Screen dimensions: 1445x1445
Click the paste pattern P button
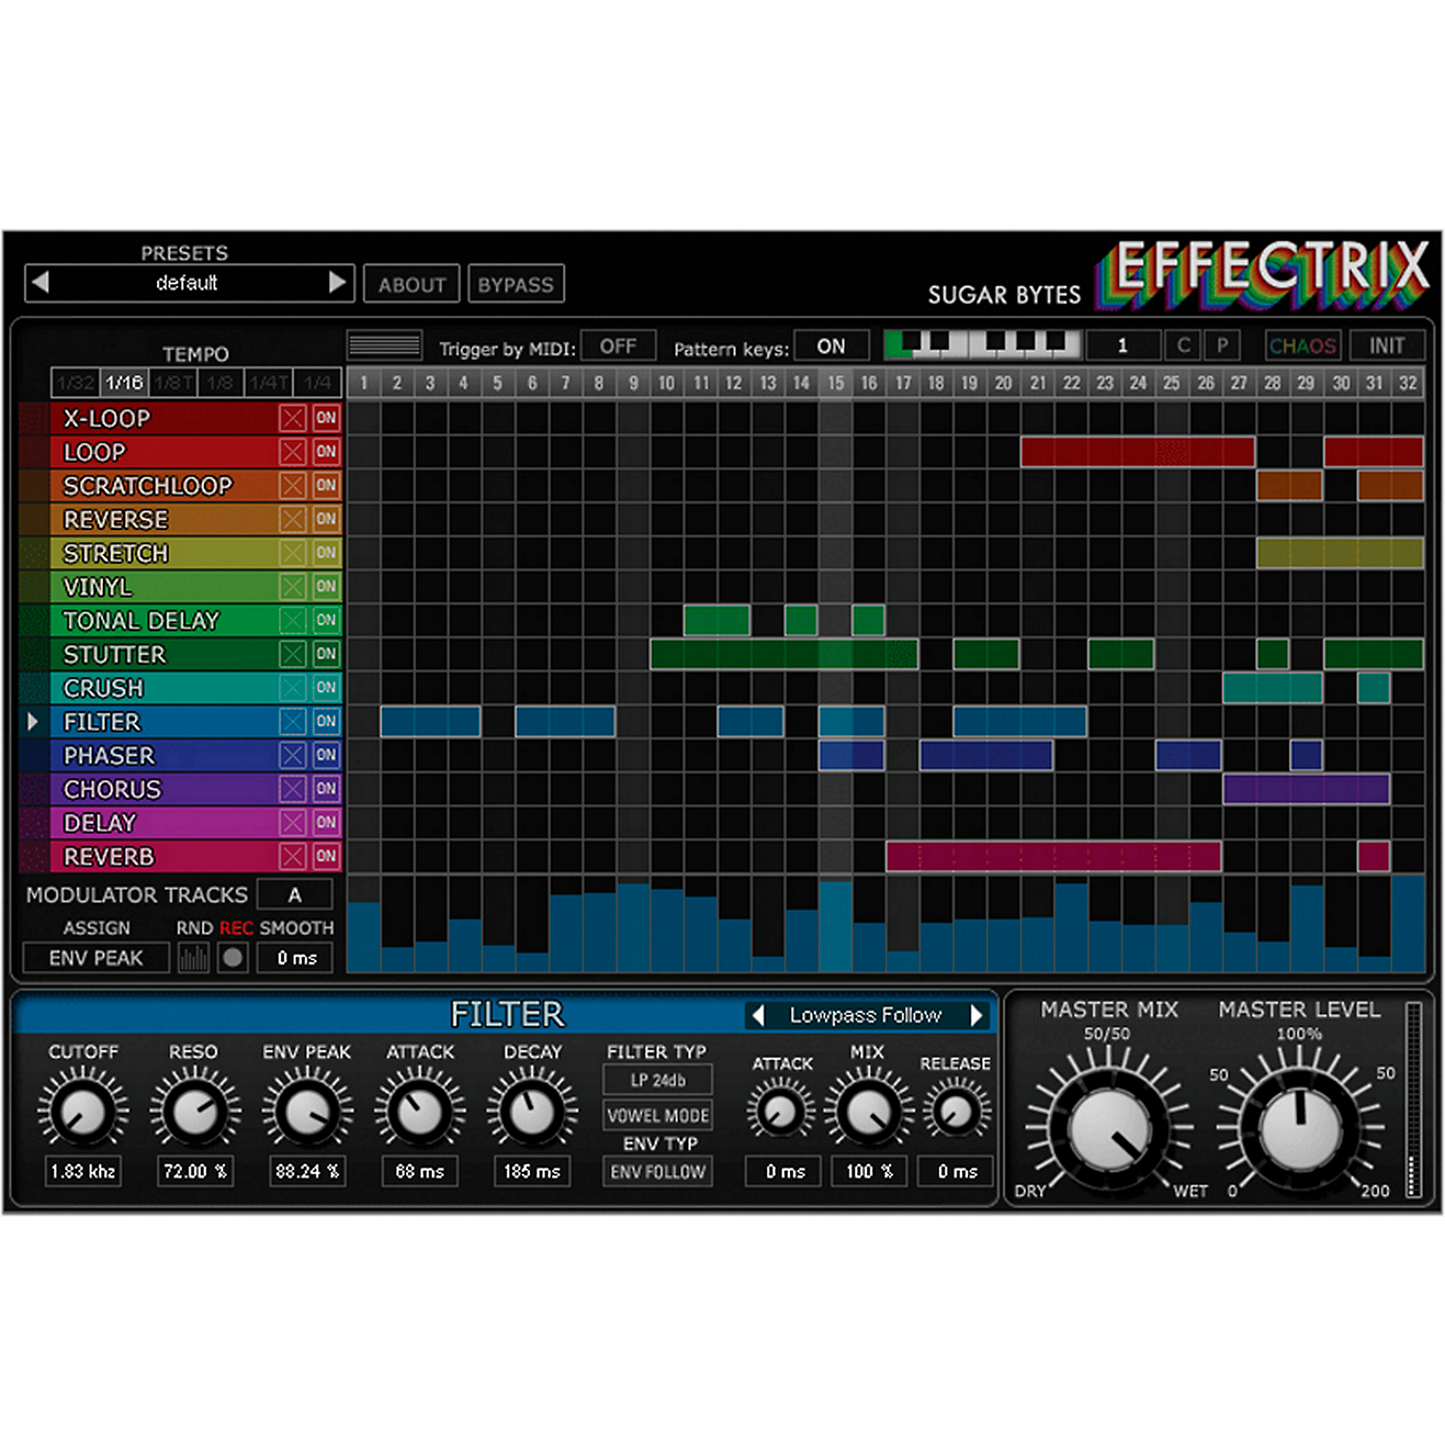click(1222, 346)
